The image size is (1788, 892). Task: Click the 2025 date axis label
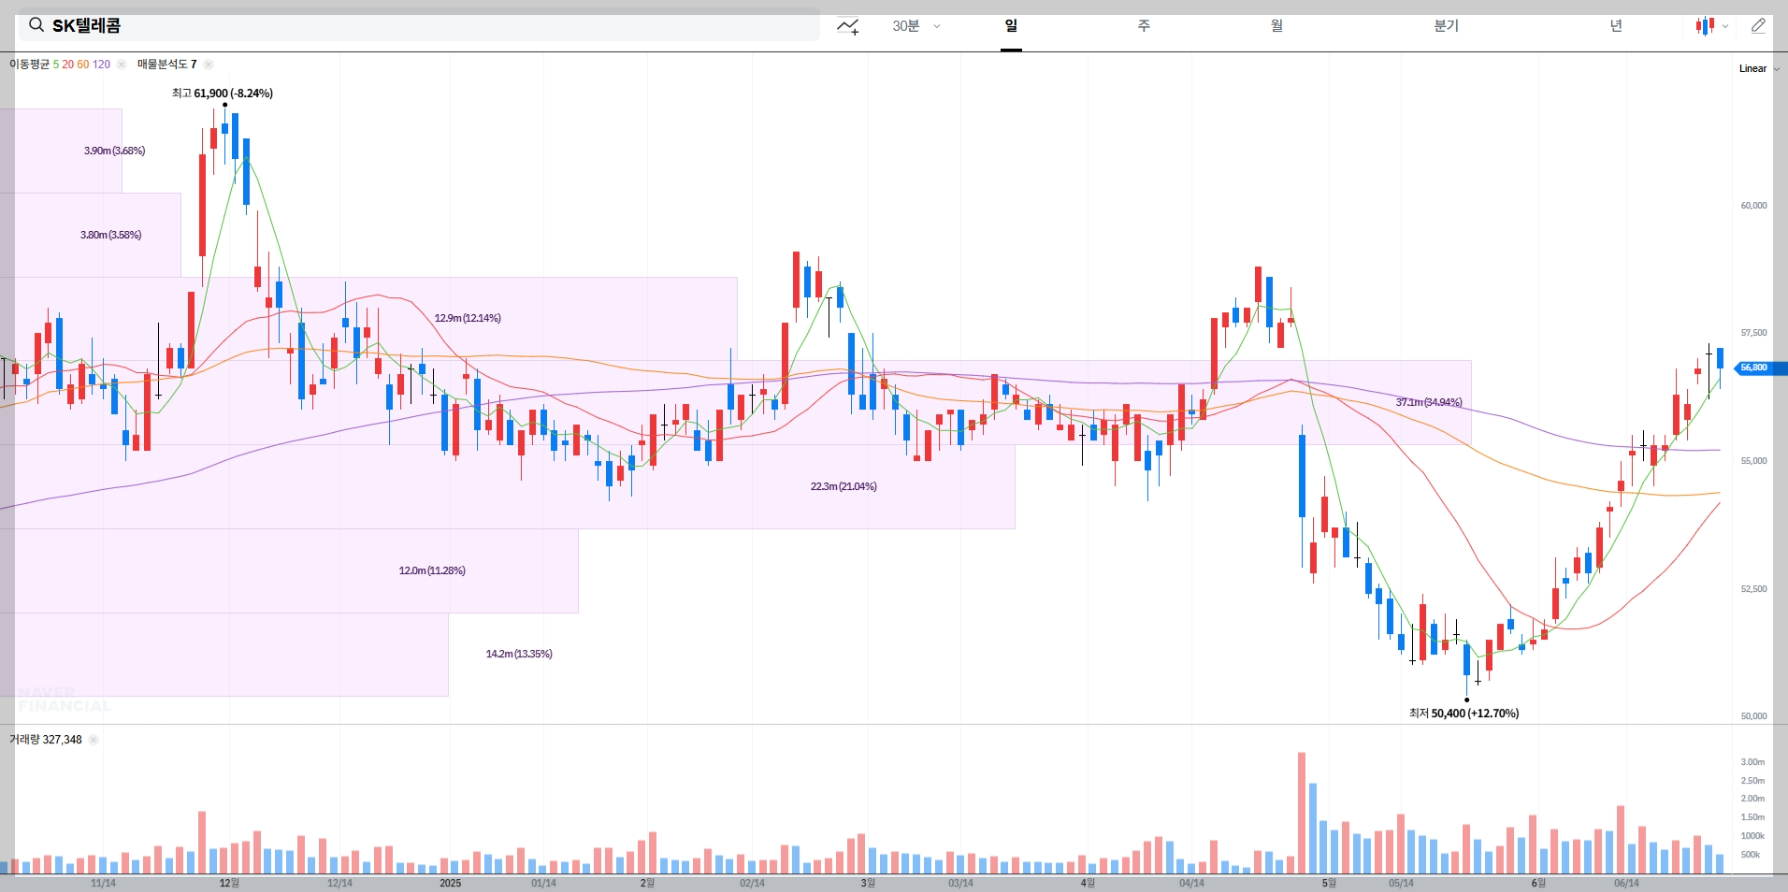tap(450, 883)
